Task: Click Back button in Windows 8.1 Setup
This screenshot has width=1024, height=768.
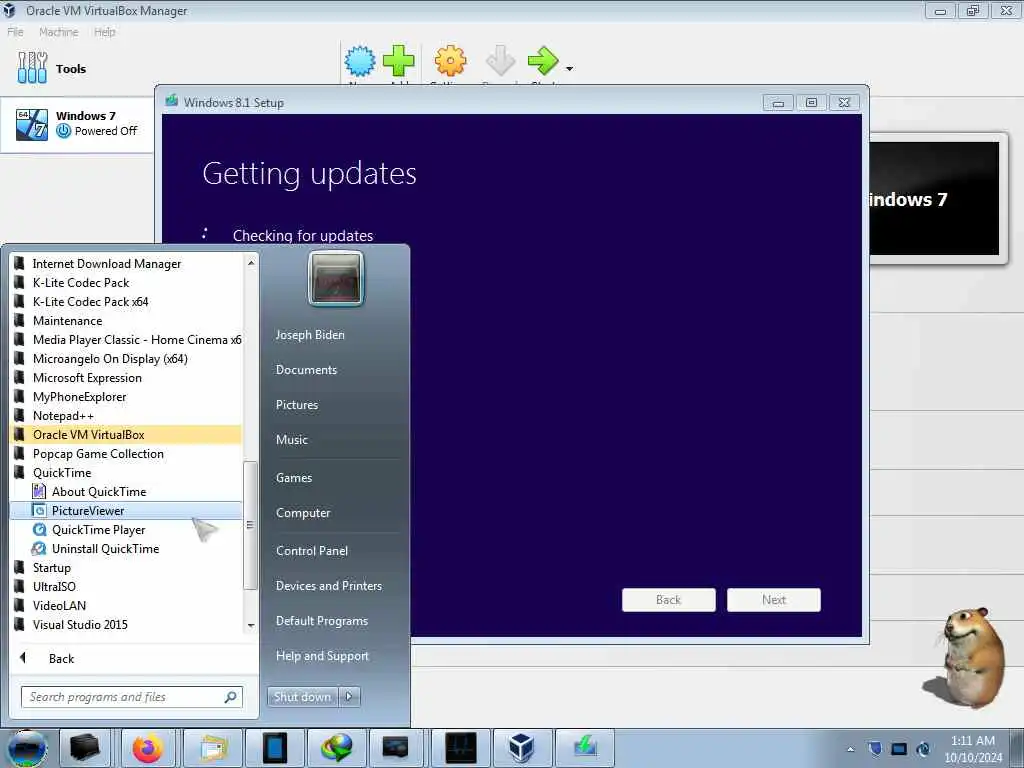Action: (669, 600)
